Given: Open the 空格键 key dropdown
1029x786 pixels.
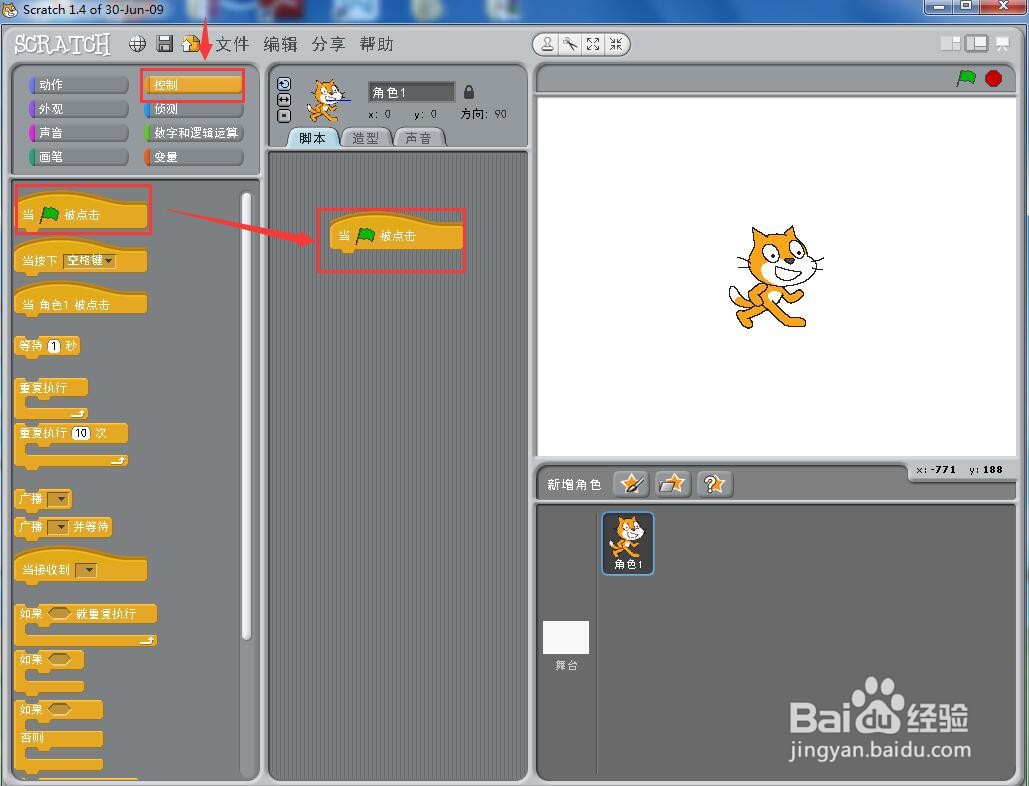Looking at the screenshot, I should coord(90,260).
